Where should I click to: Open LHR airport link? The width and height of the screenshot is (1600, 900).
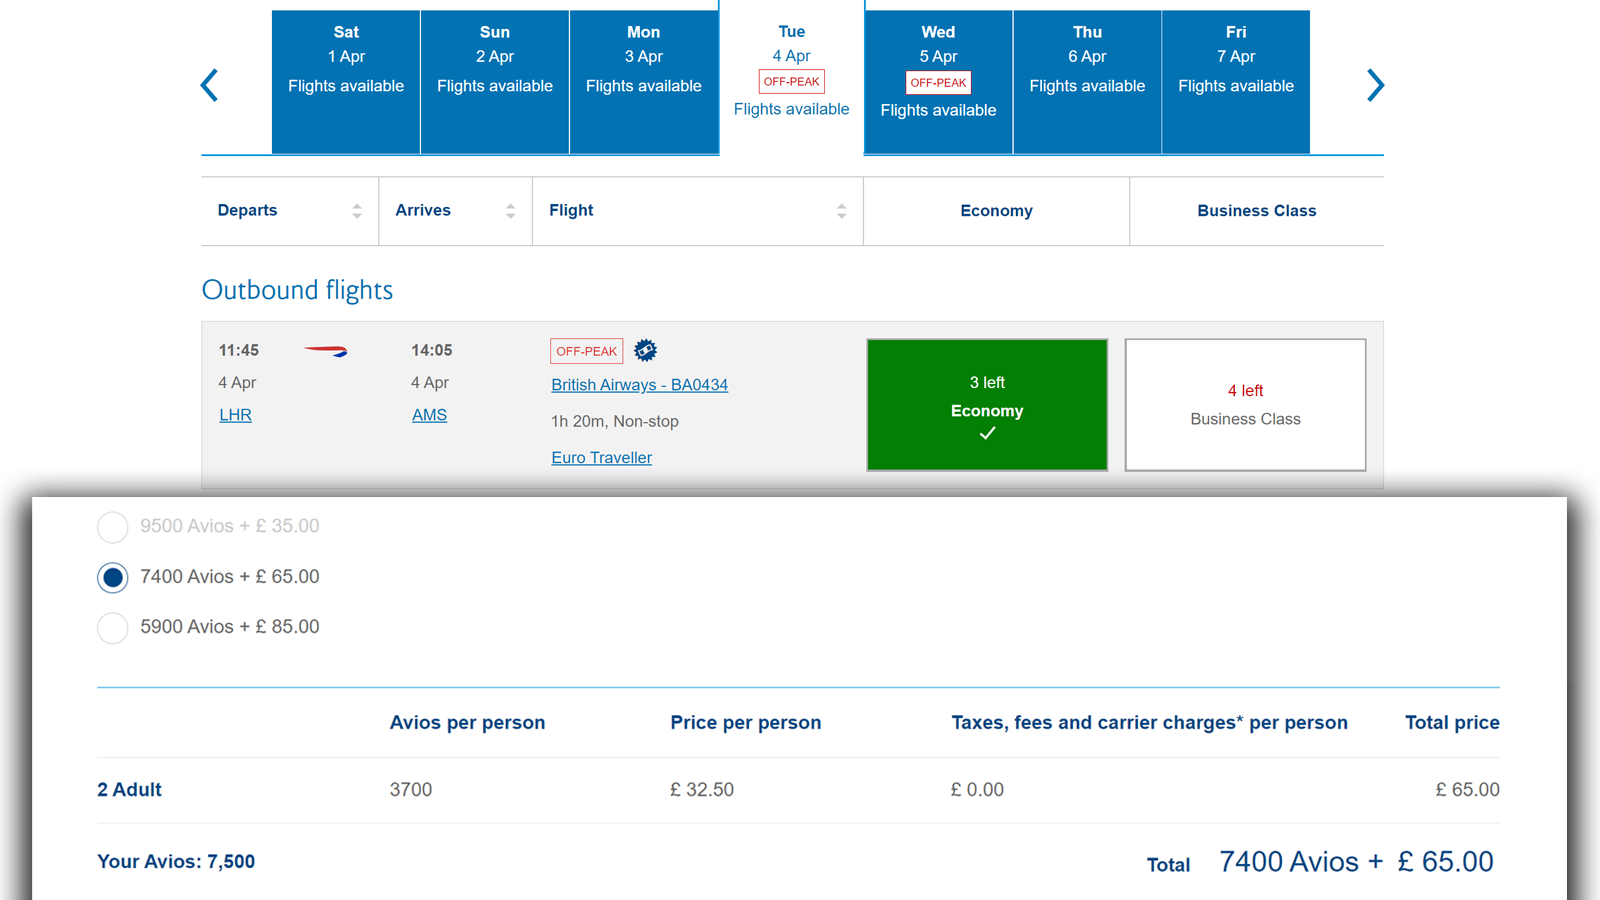click(235, 415)
